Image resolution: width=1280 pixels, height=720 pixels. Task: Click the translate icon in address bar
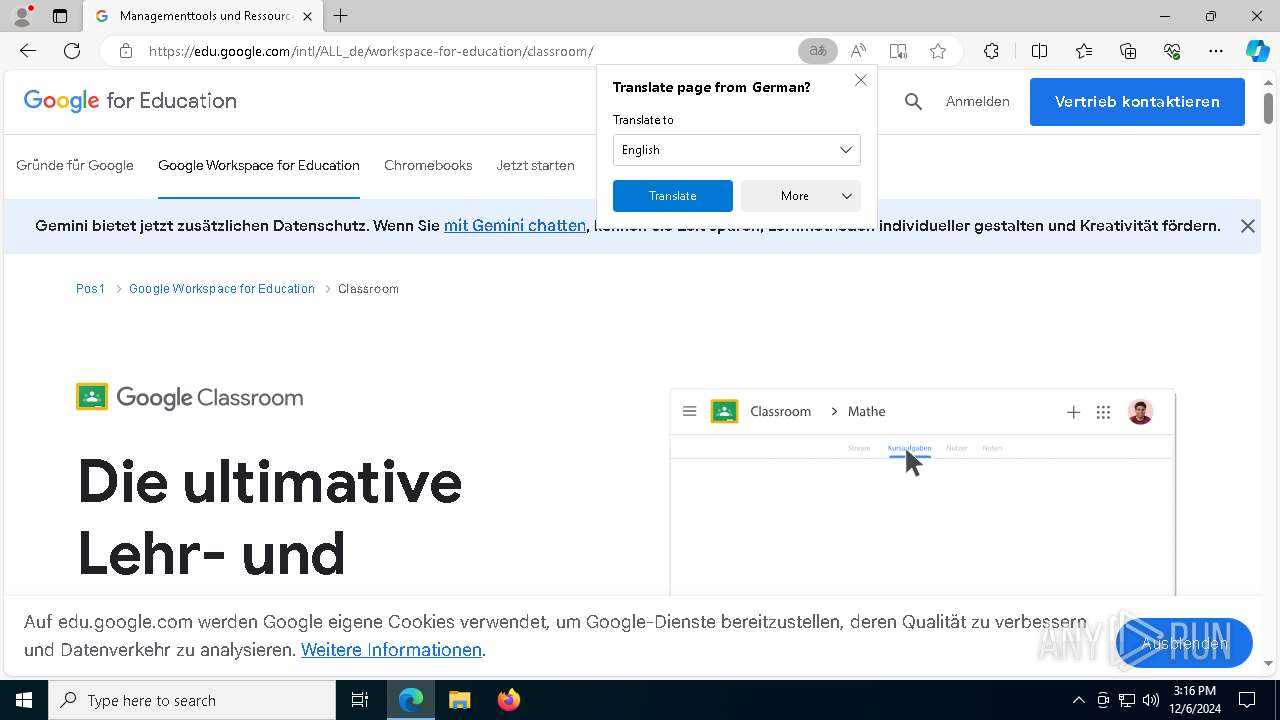click(x=818, y=51)
